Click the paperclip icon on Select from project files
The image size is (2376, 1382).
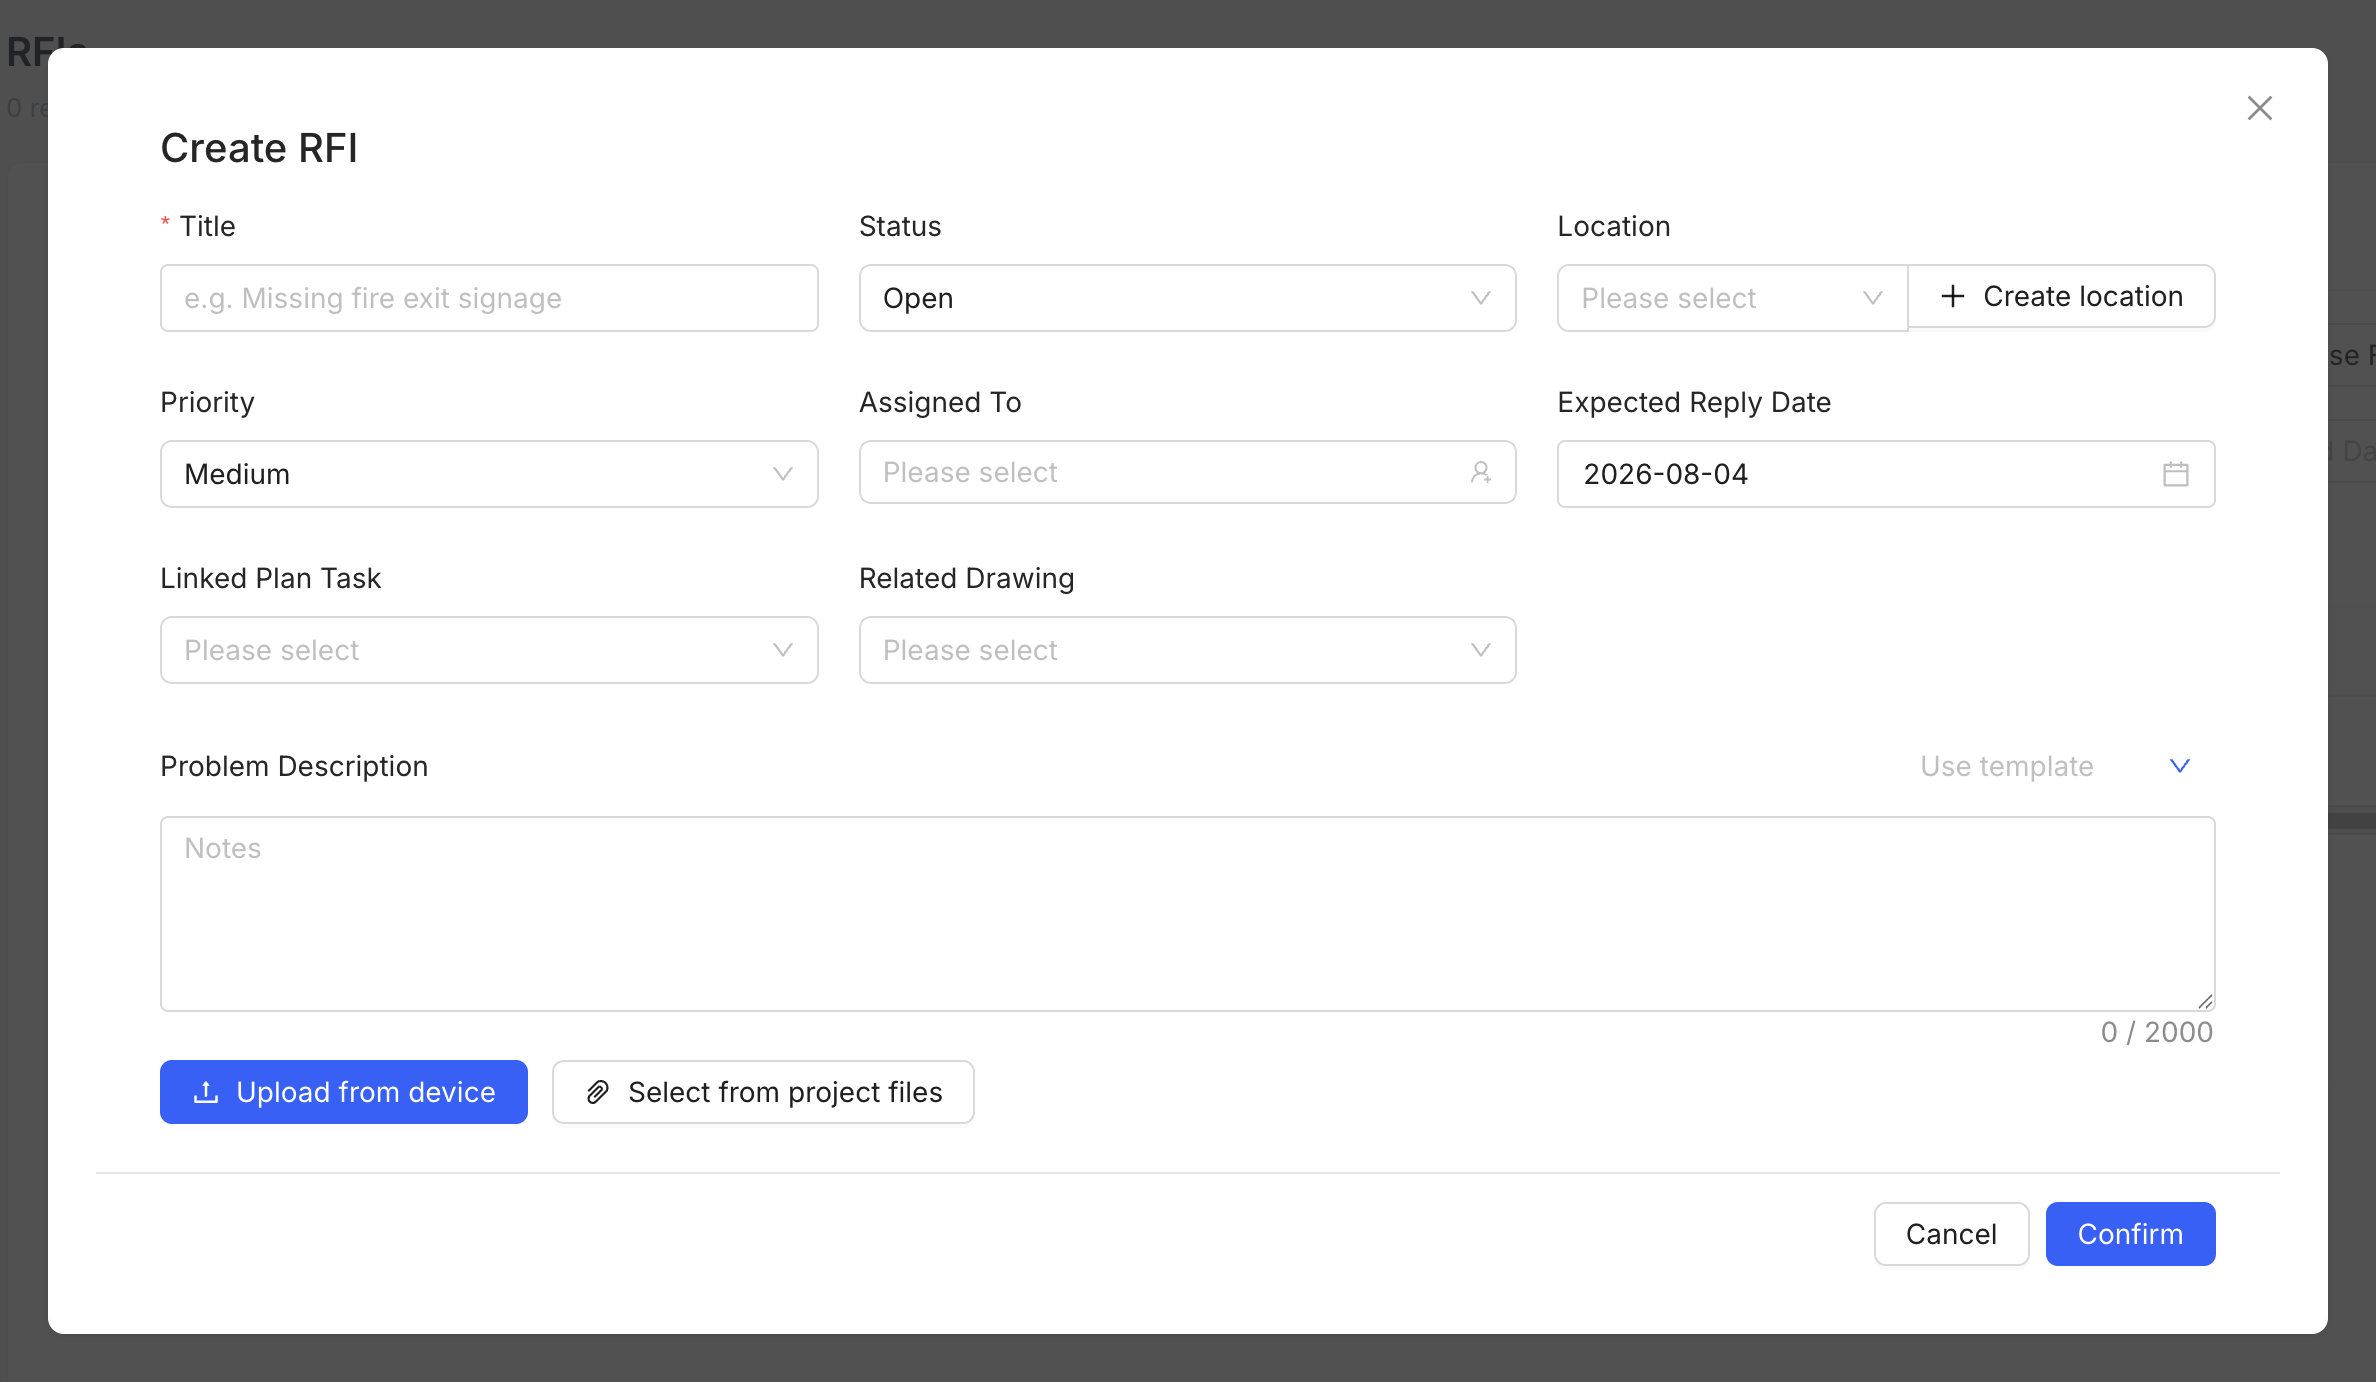click(597, 1092)
